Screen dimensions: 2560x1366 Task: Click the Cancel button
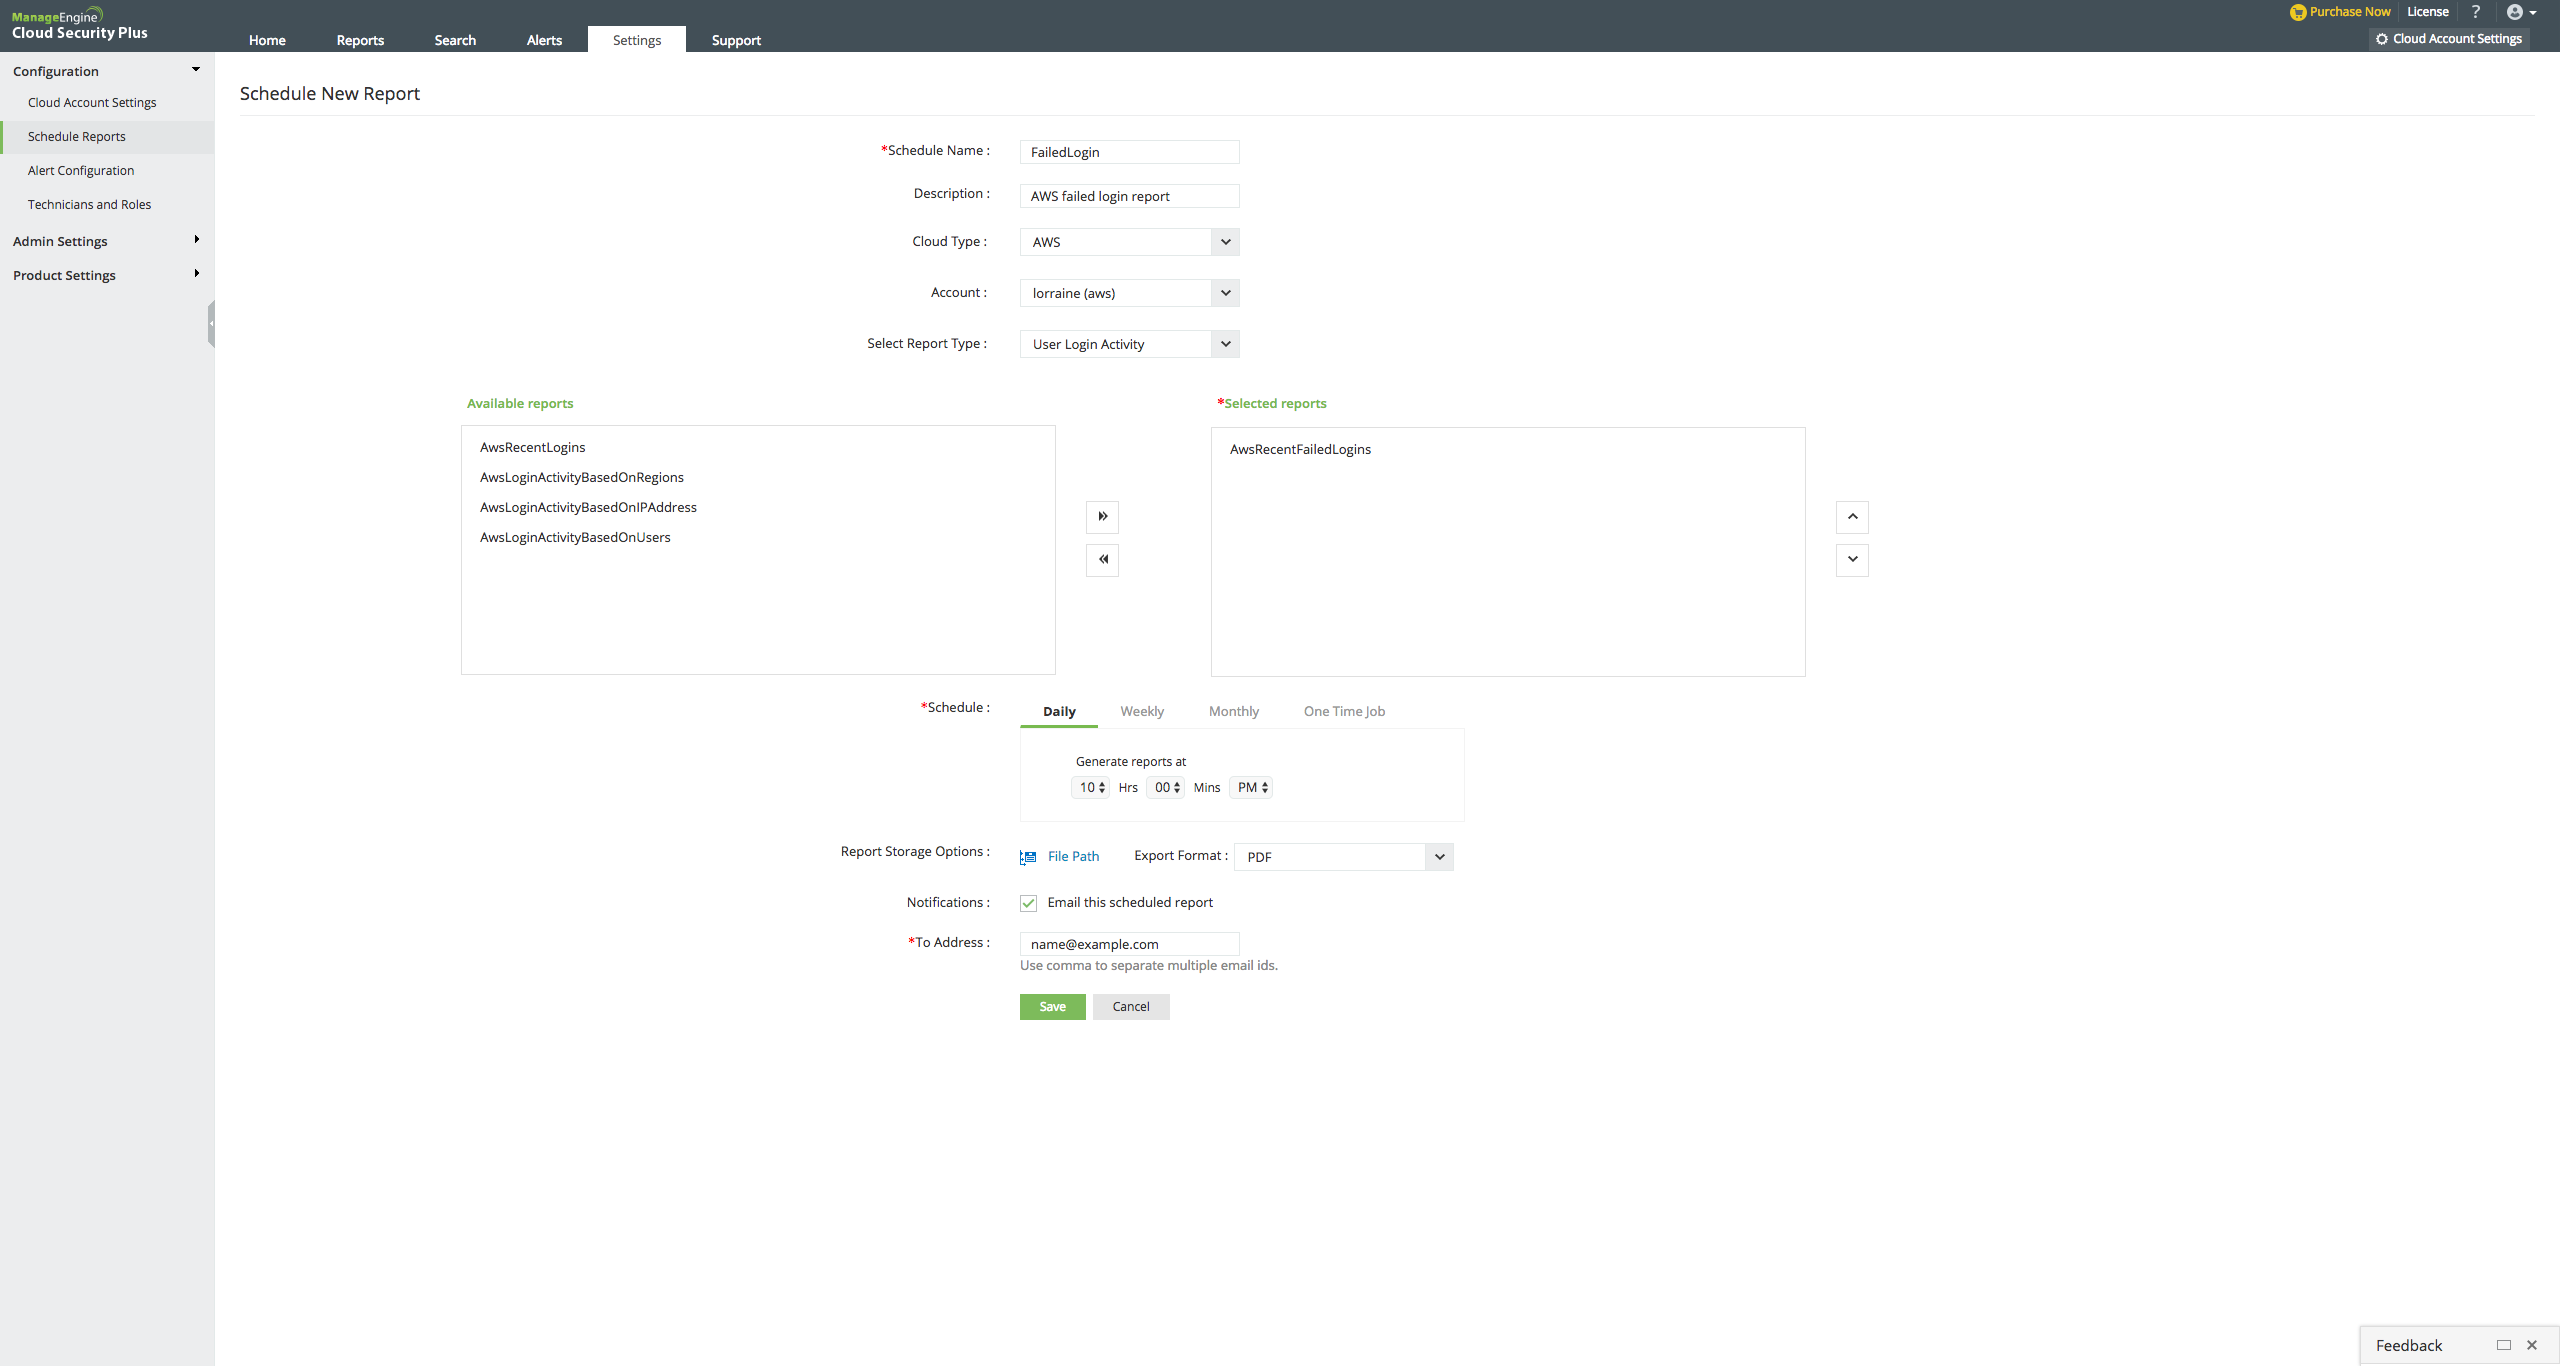[1130, 1007]
